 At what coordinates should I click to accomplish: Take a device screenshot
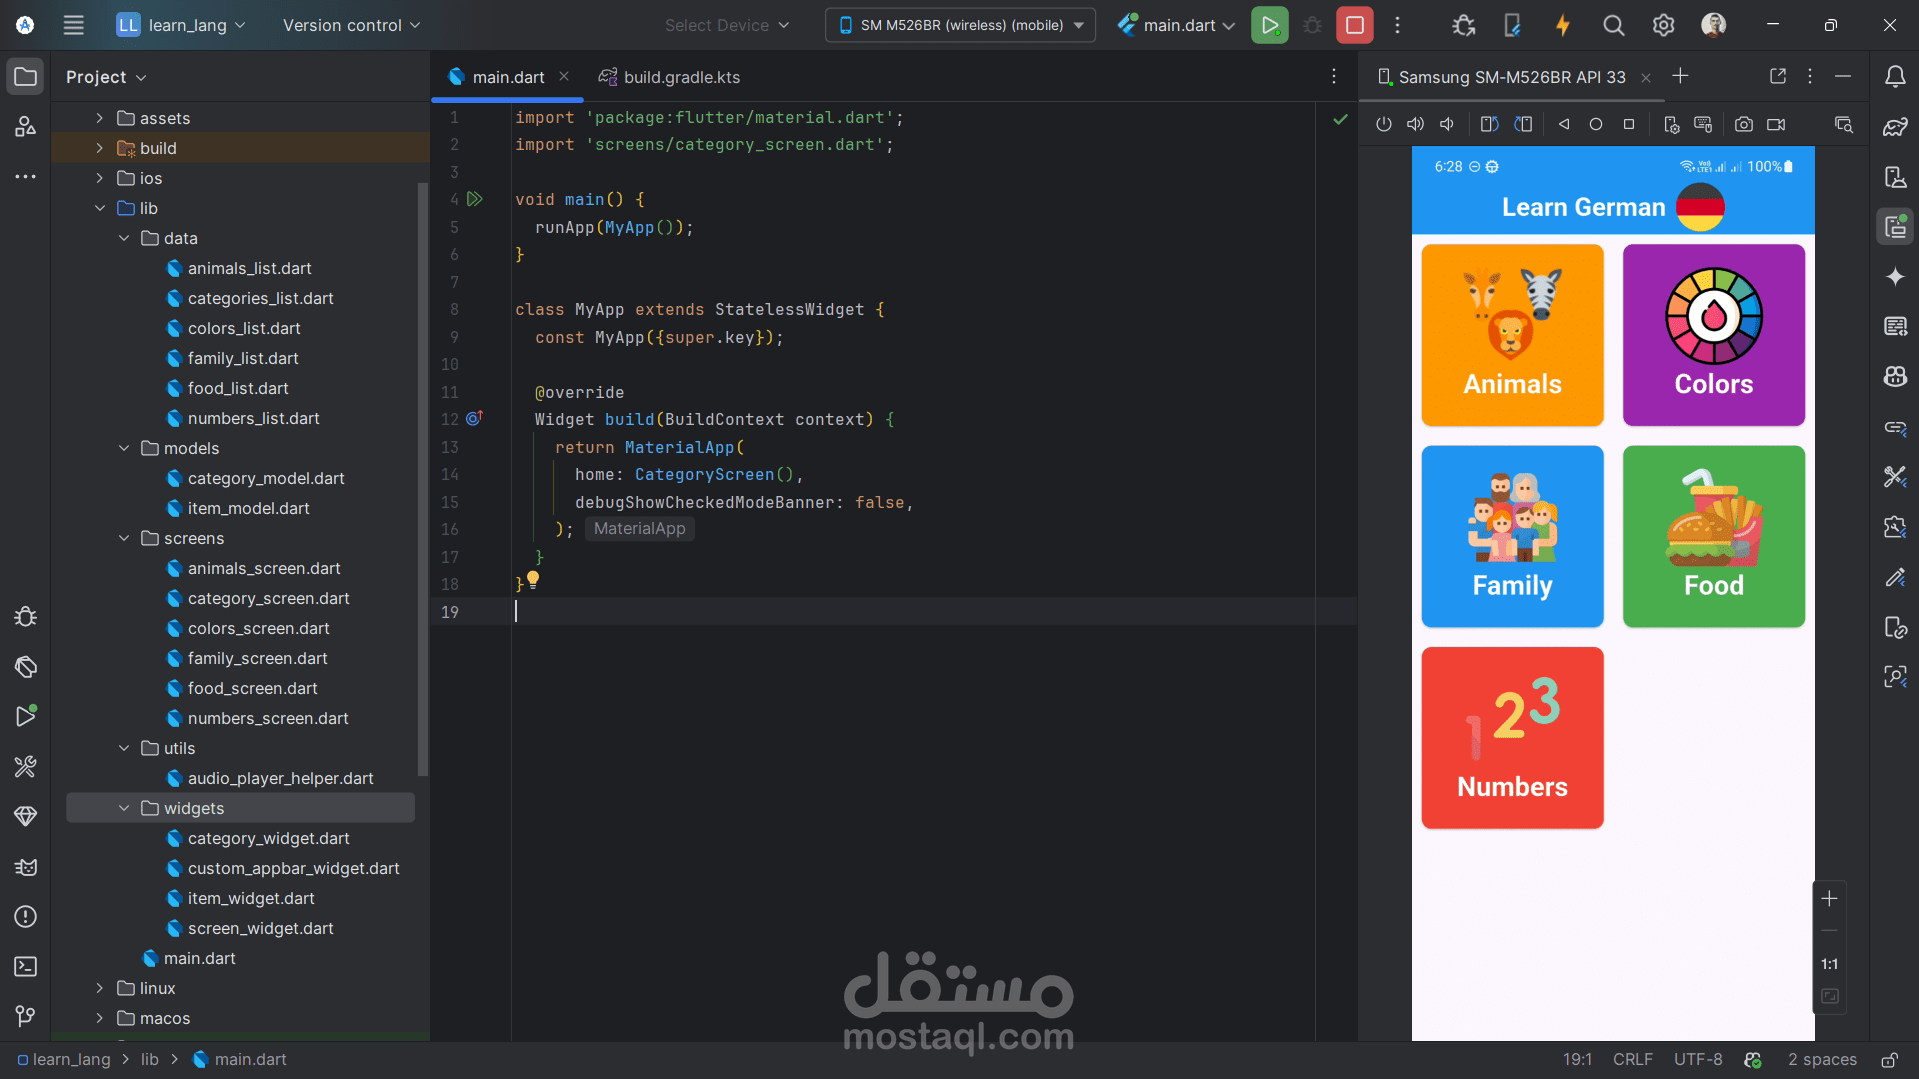[1743, 124]
